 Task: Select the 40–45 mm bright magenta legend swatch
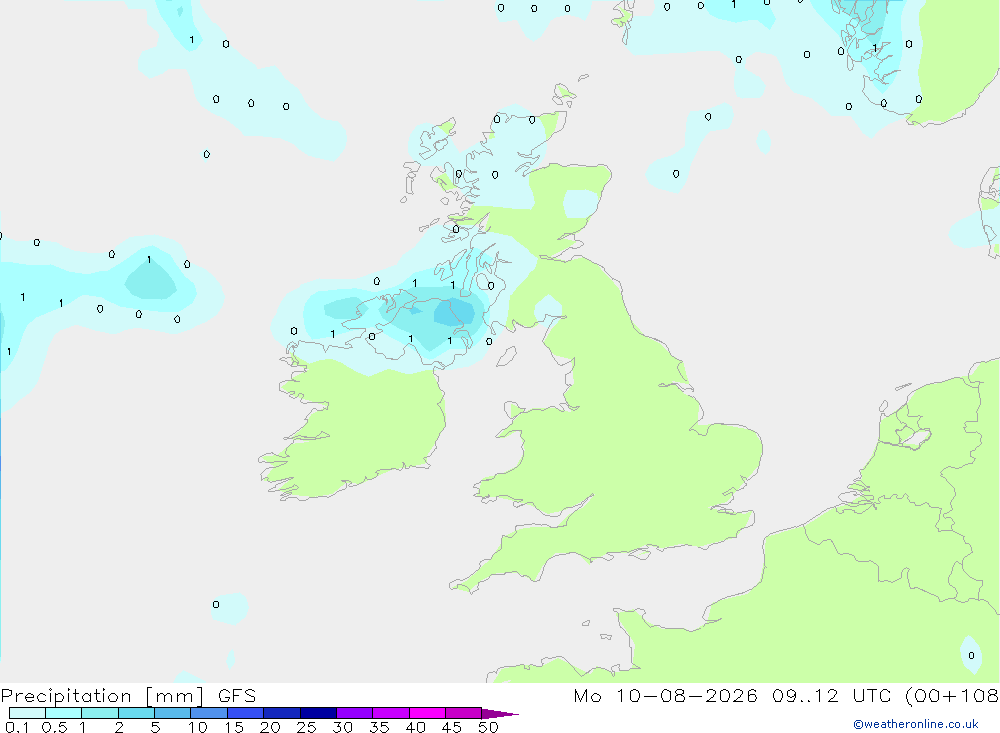pyautogui.click(x=427, y=713)
